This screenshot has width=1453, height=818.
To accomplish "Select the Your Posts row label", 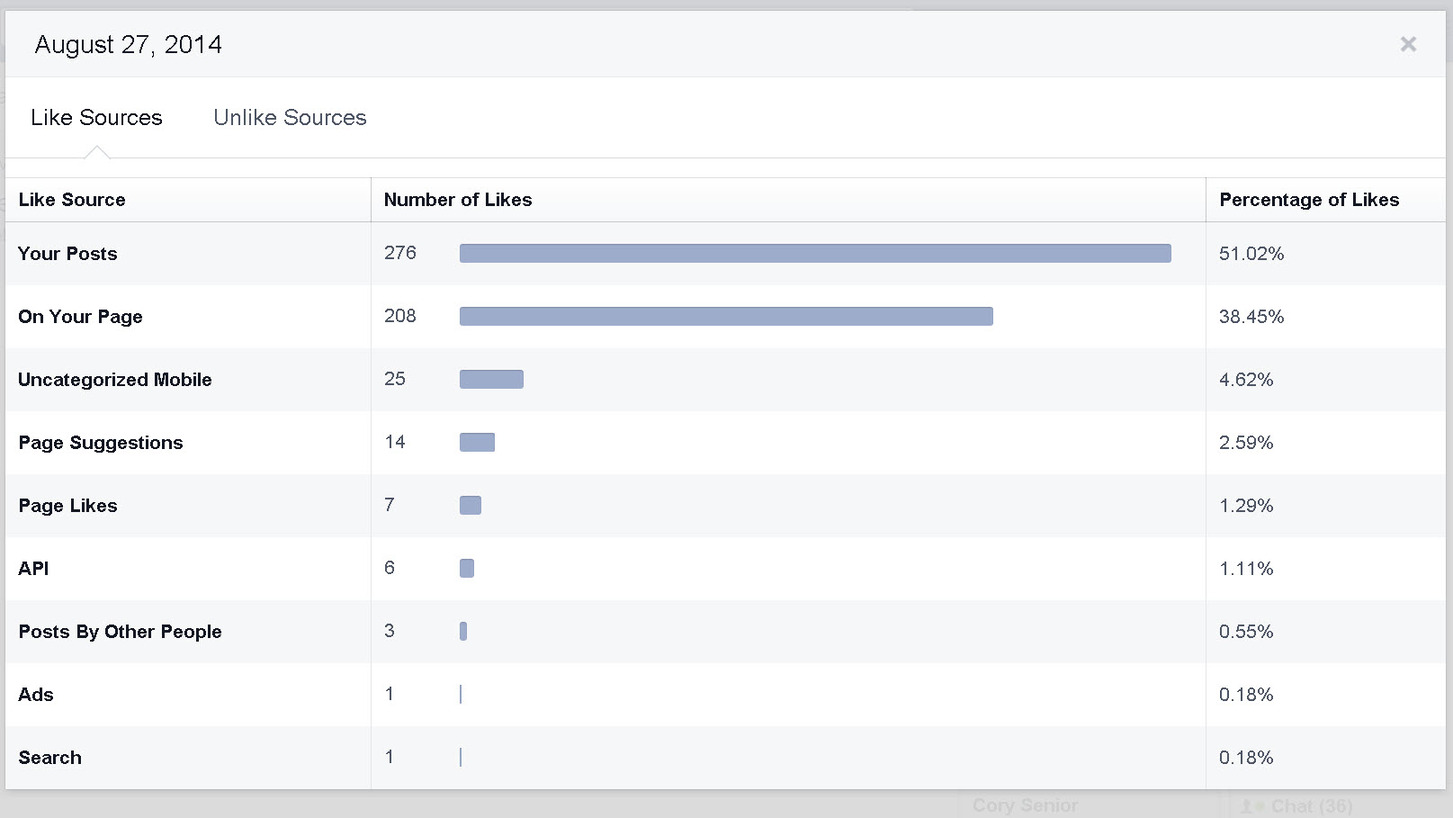I will (67, 253).
